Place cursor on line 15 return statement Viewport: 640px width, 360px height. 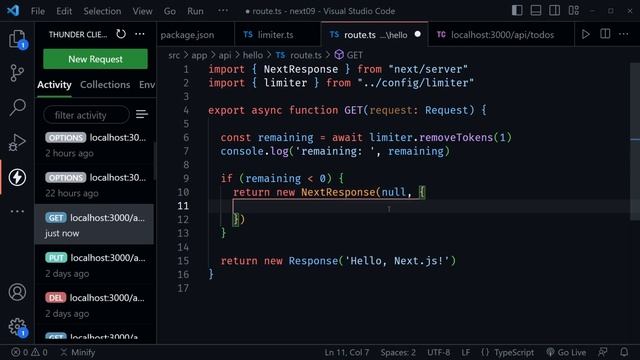point(338,260)
